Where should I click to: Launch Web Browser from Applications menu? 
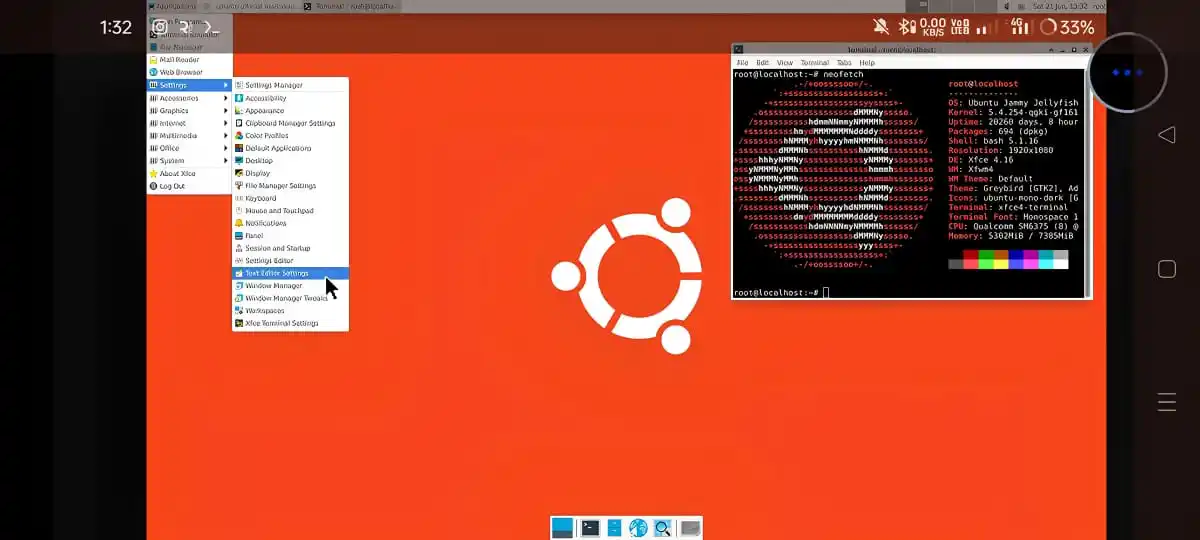189,72
